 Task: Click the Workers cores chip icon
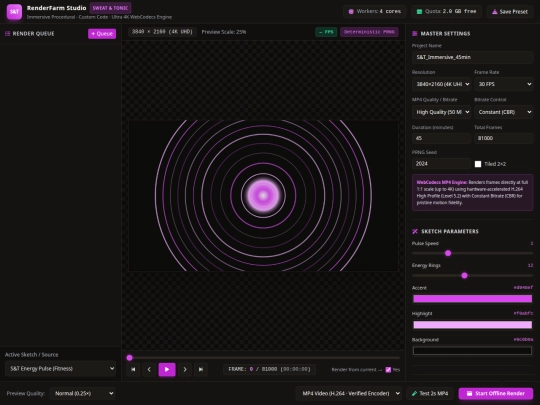tap(351, 11)
